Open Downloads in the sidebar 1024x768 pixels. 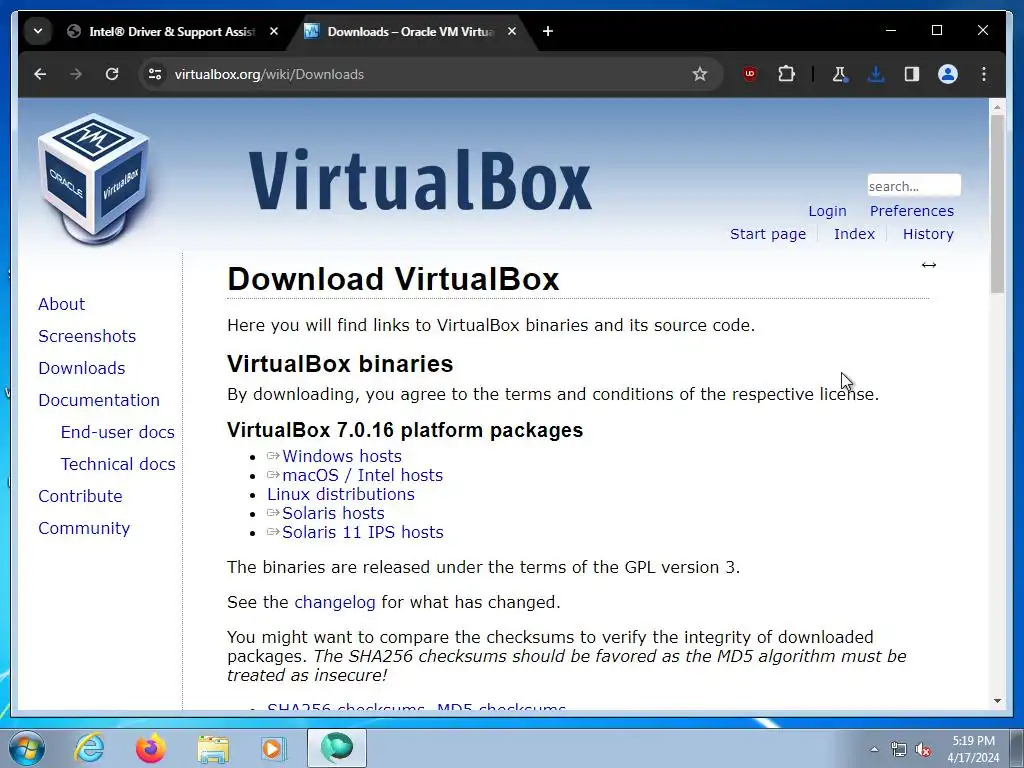click(82, 368)
